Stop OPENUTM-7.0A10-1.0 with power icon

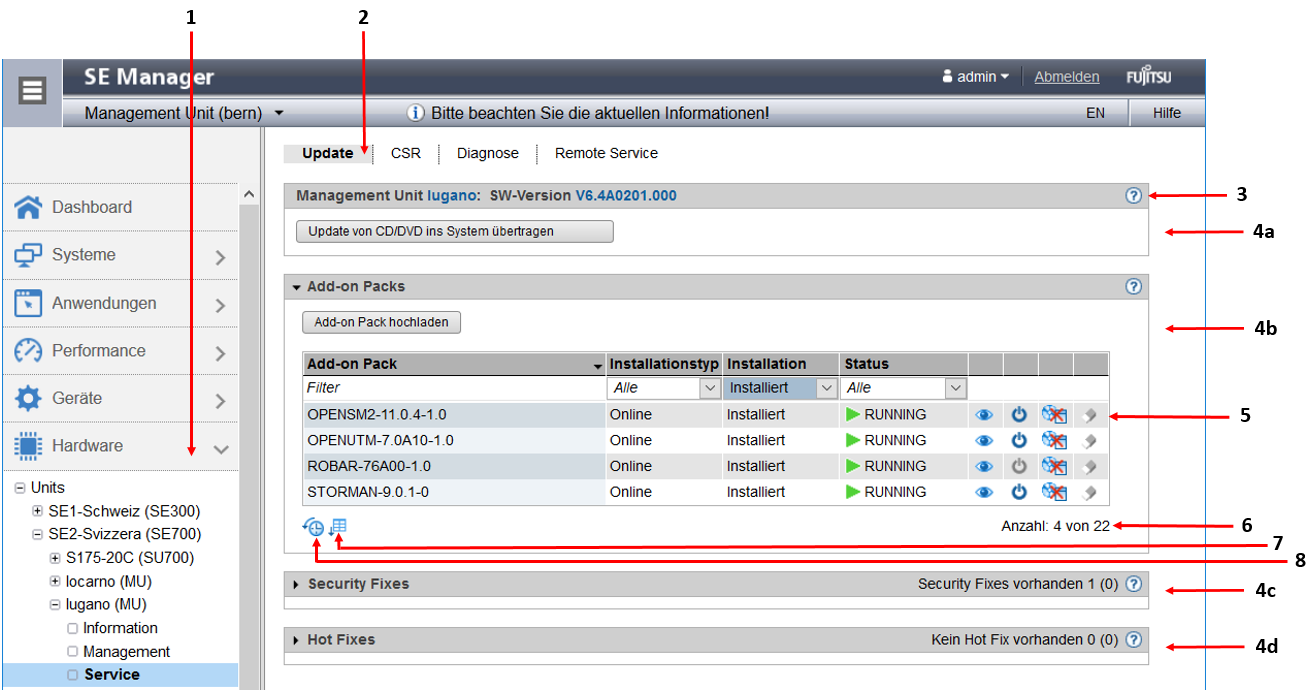[1019, 440]
